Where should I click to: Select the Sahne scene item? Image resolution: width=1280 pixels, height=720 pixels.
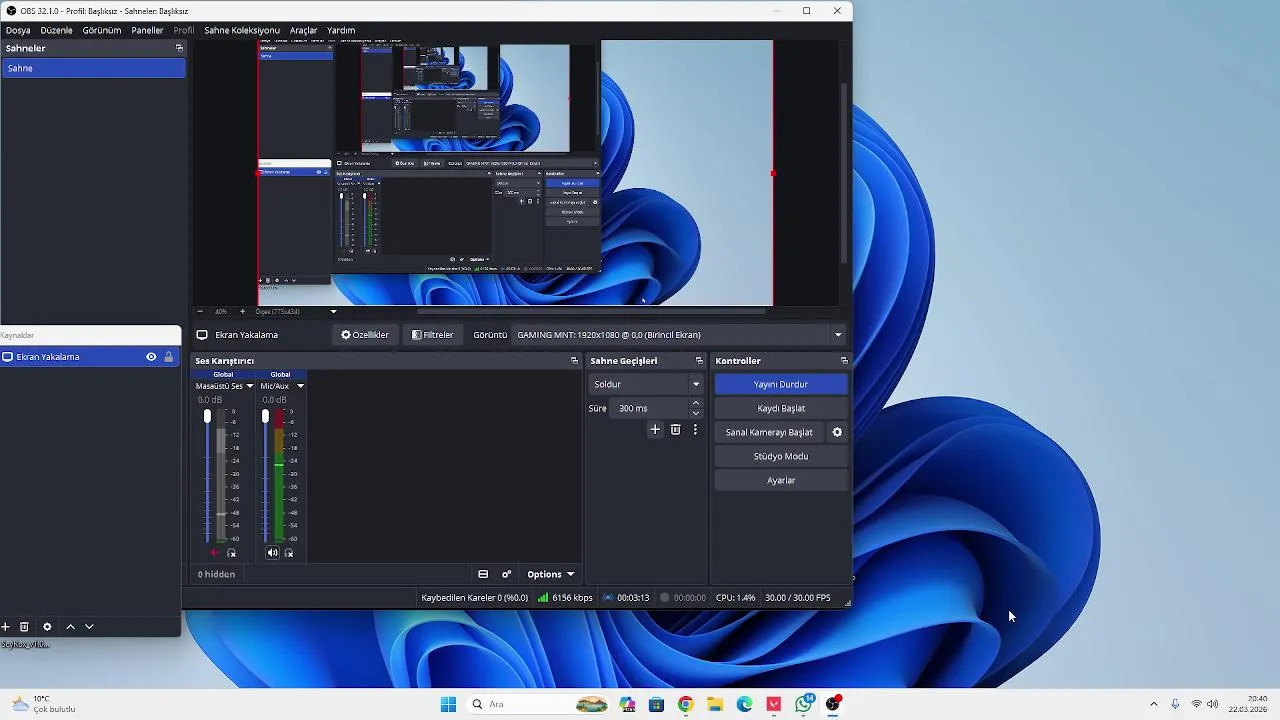click(x=93, y=68)
